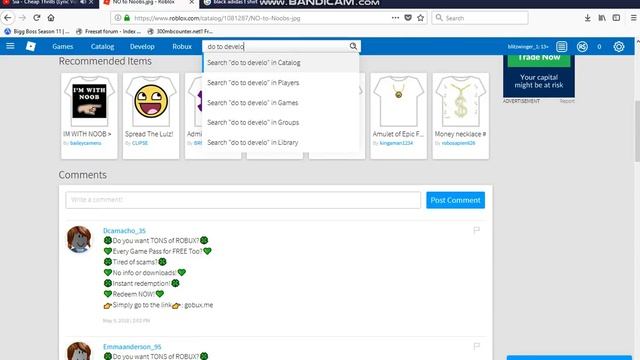640x360 pixels.
Task: Click the Roblox search magnifier icon
Action: click(x=353, y=47)
